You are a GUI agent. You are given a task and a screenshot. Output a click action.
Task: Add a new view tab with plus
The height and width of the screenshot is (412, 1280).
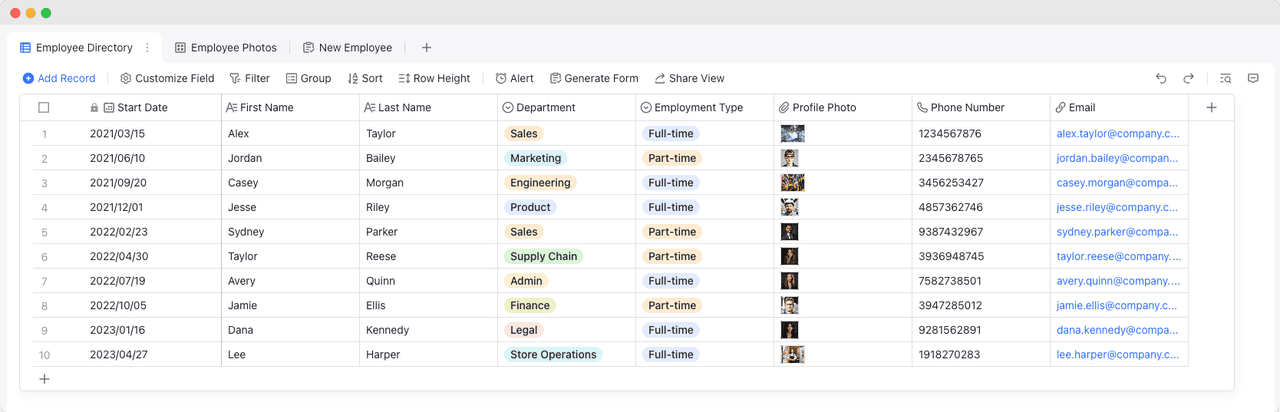click(426, 47)
